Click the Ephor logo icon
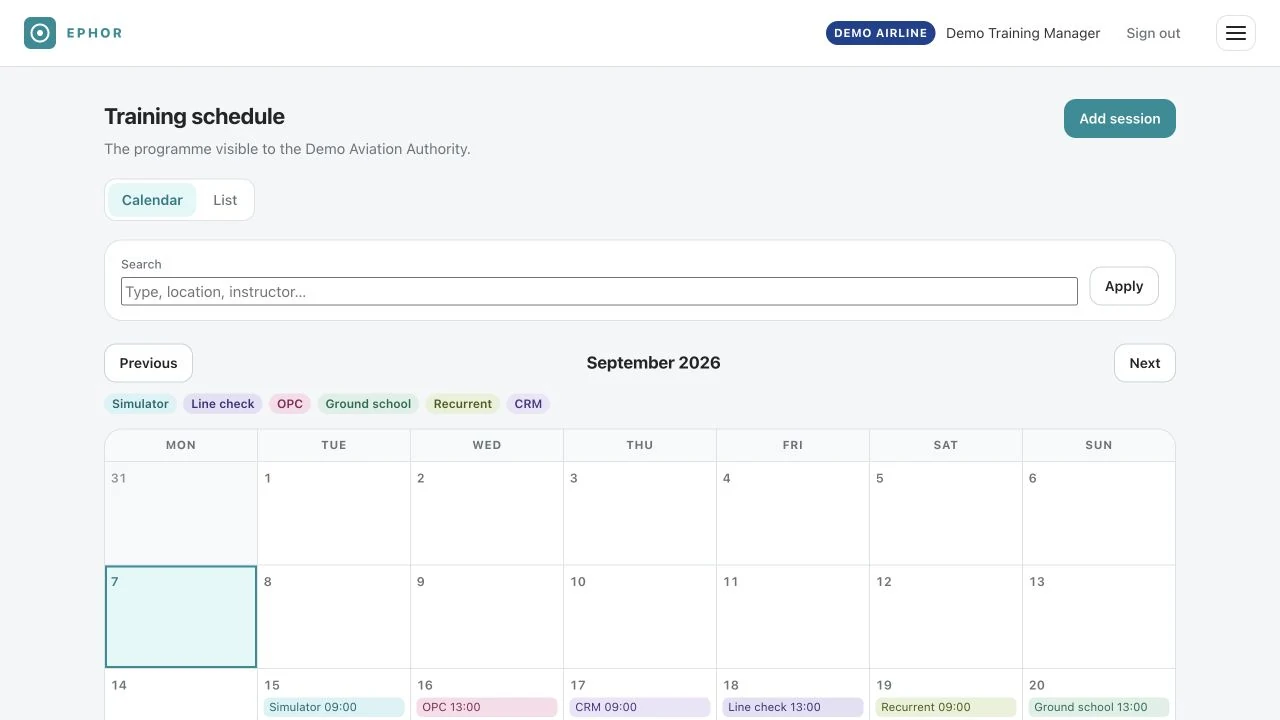1280x720 pixels. (40, 33)
